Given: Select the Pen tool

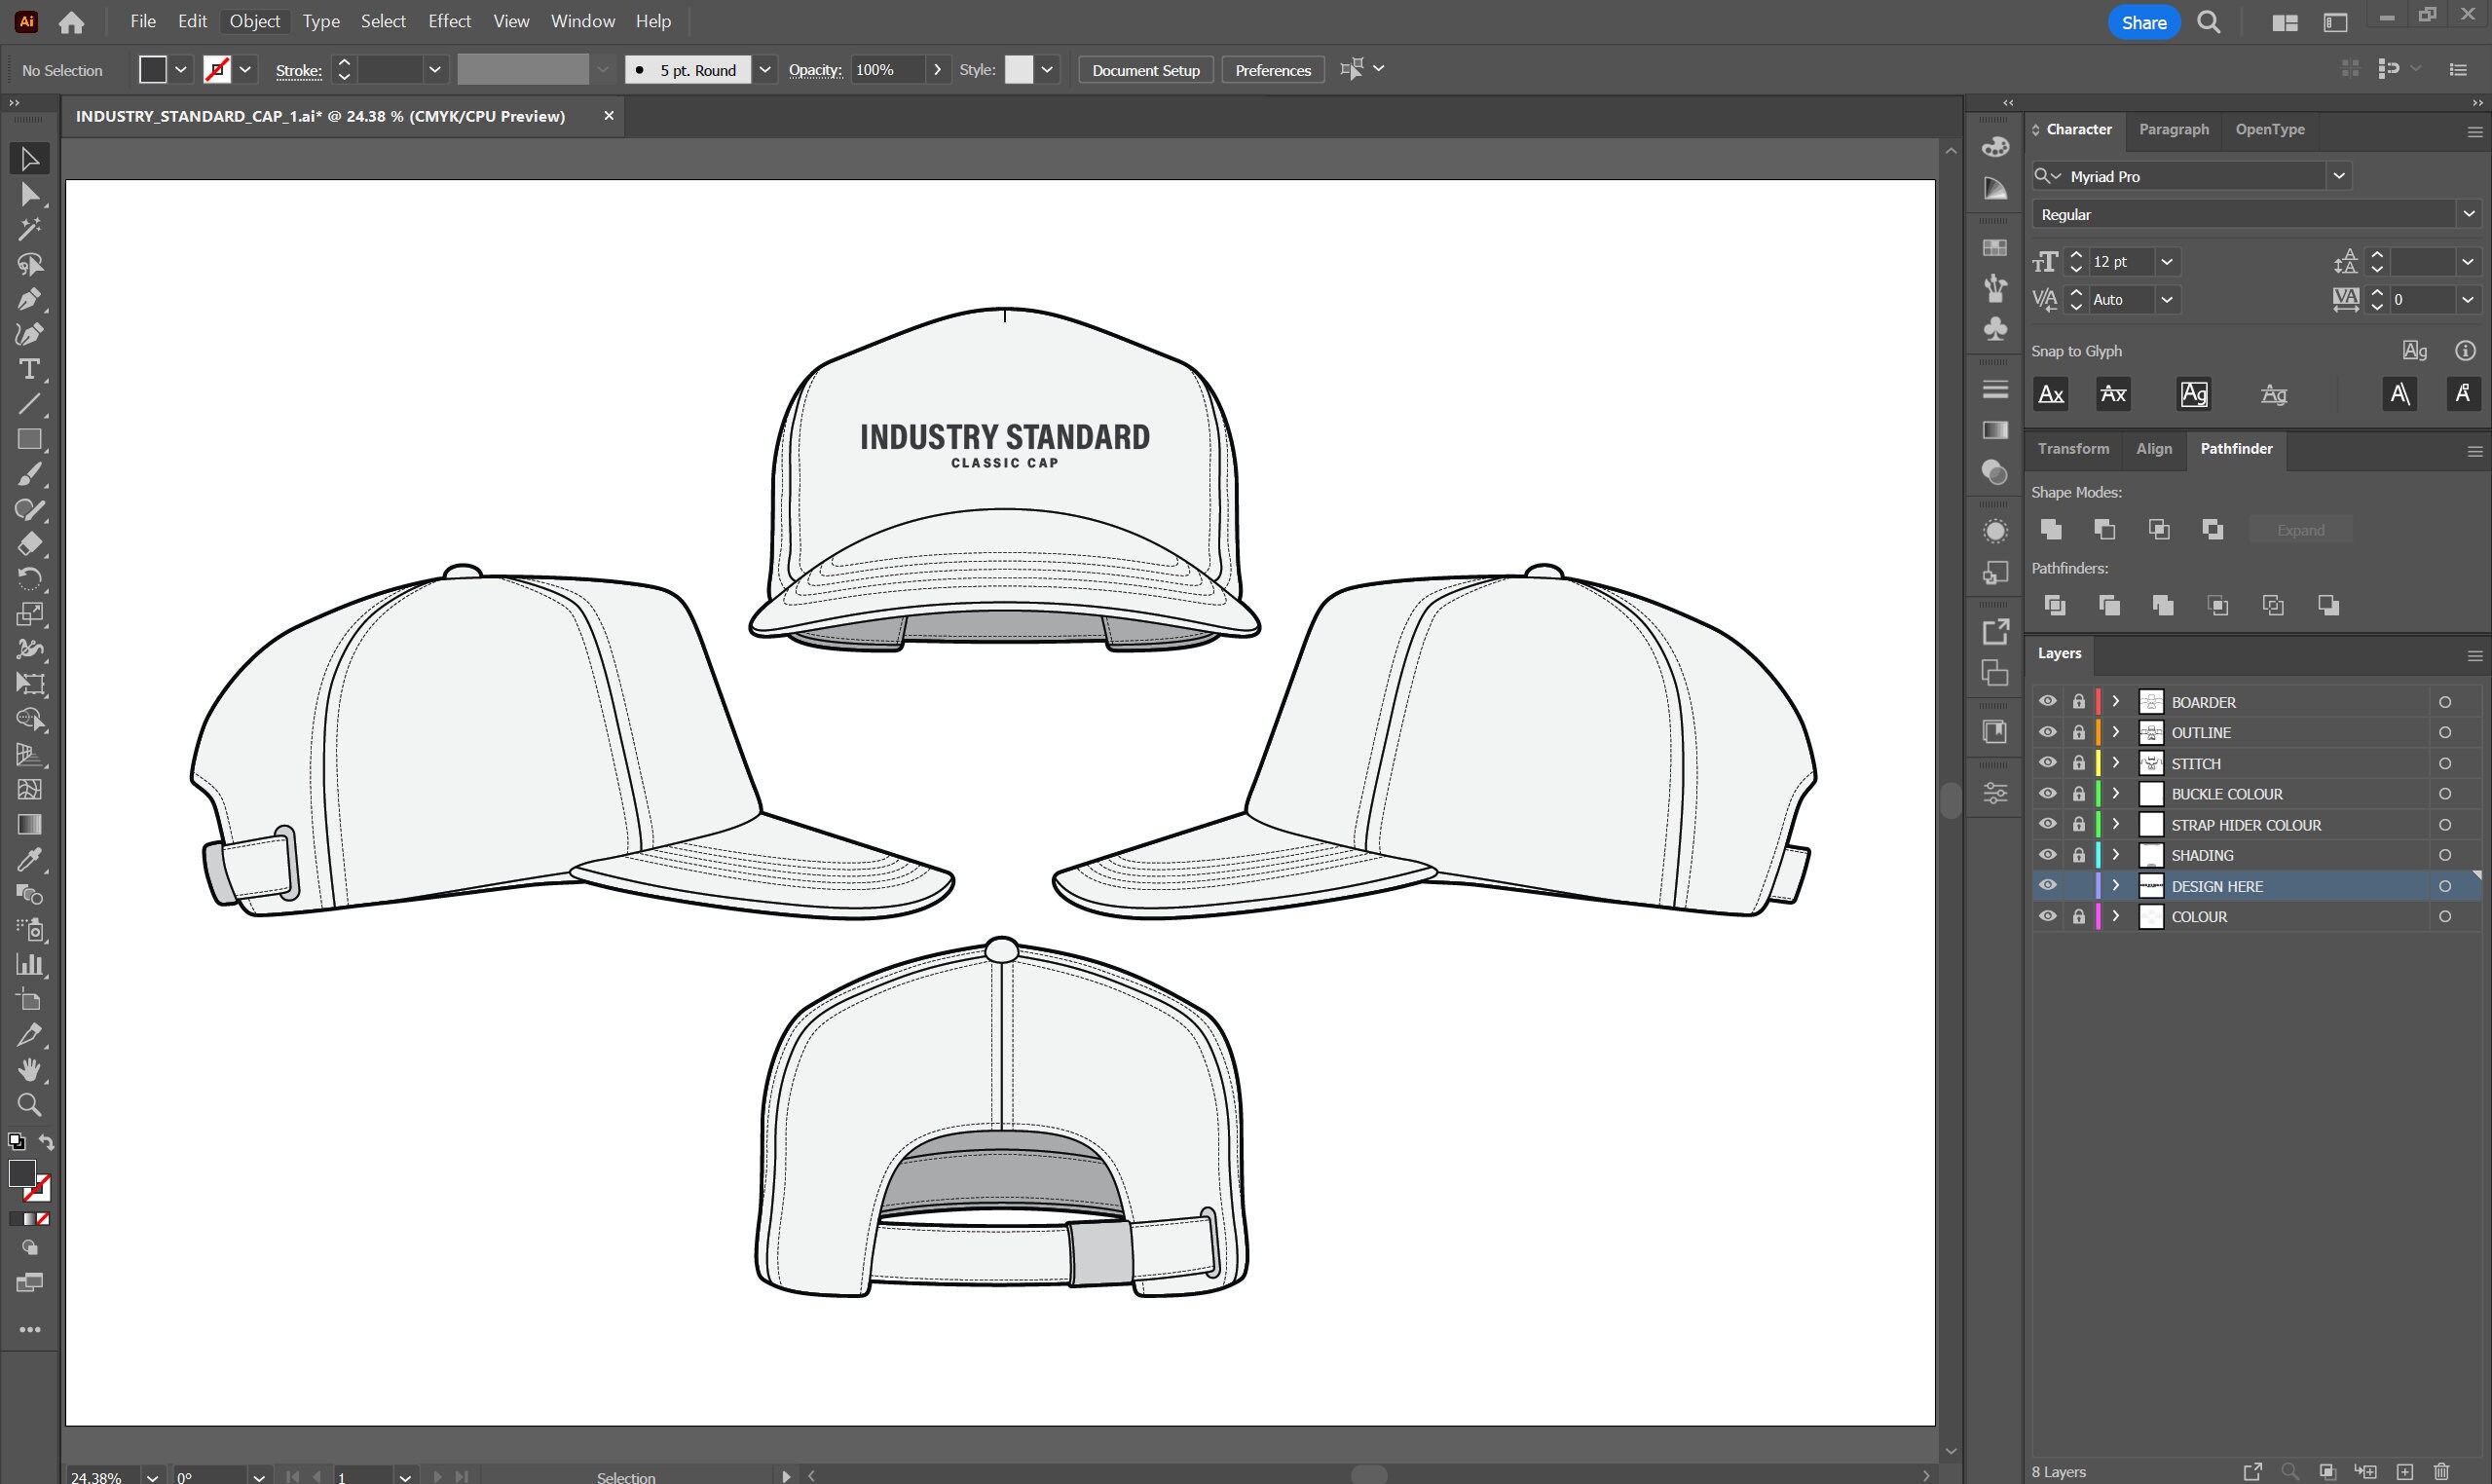Looking at the screenshot, I should click(x=30, y=299).
